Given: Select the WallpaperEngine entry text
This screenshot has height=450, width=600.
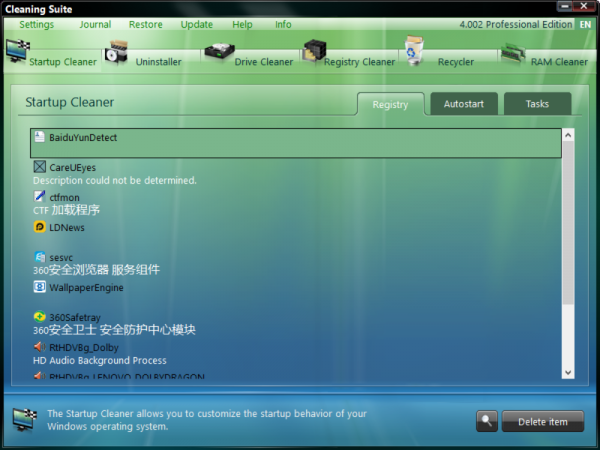Looking at the screenshot, I should click(x=86, y=287).
